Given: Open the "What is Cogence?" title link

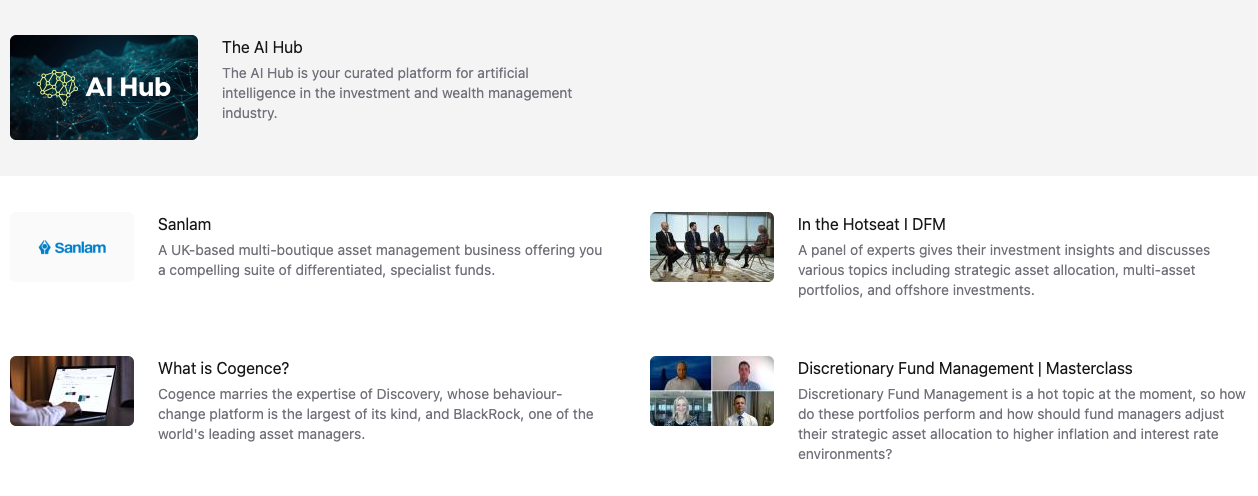Looking at the screenshot, I should pos(224,368).
